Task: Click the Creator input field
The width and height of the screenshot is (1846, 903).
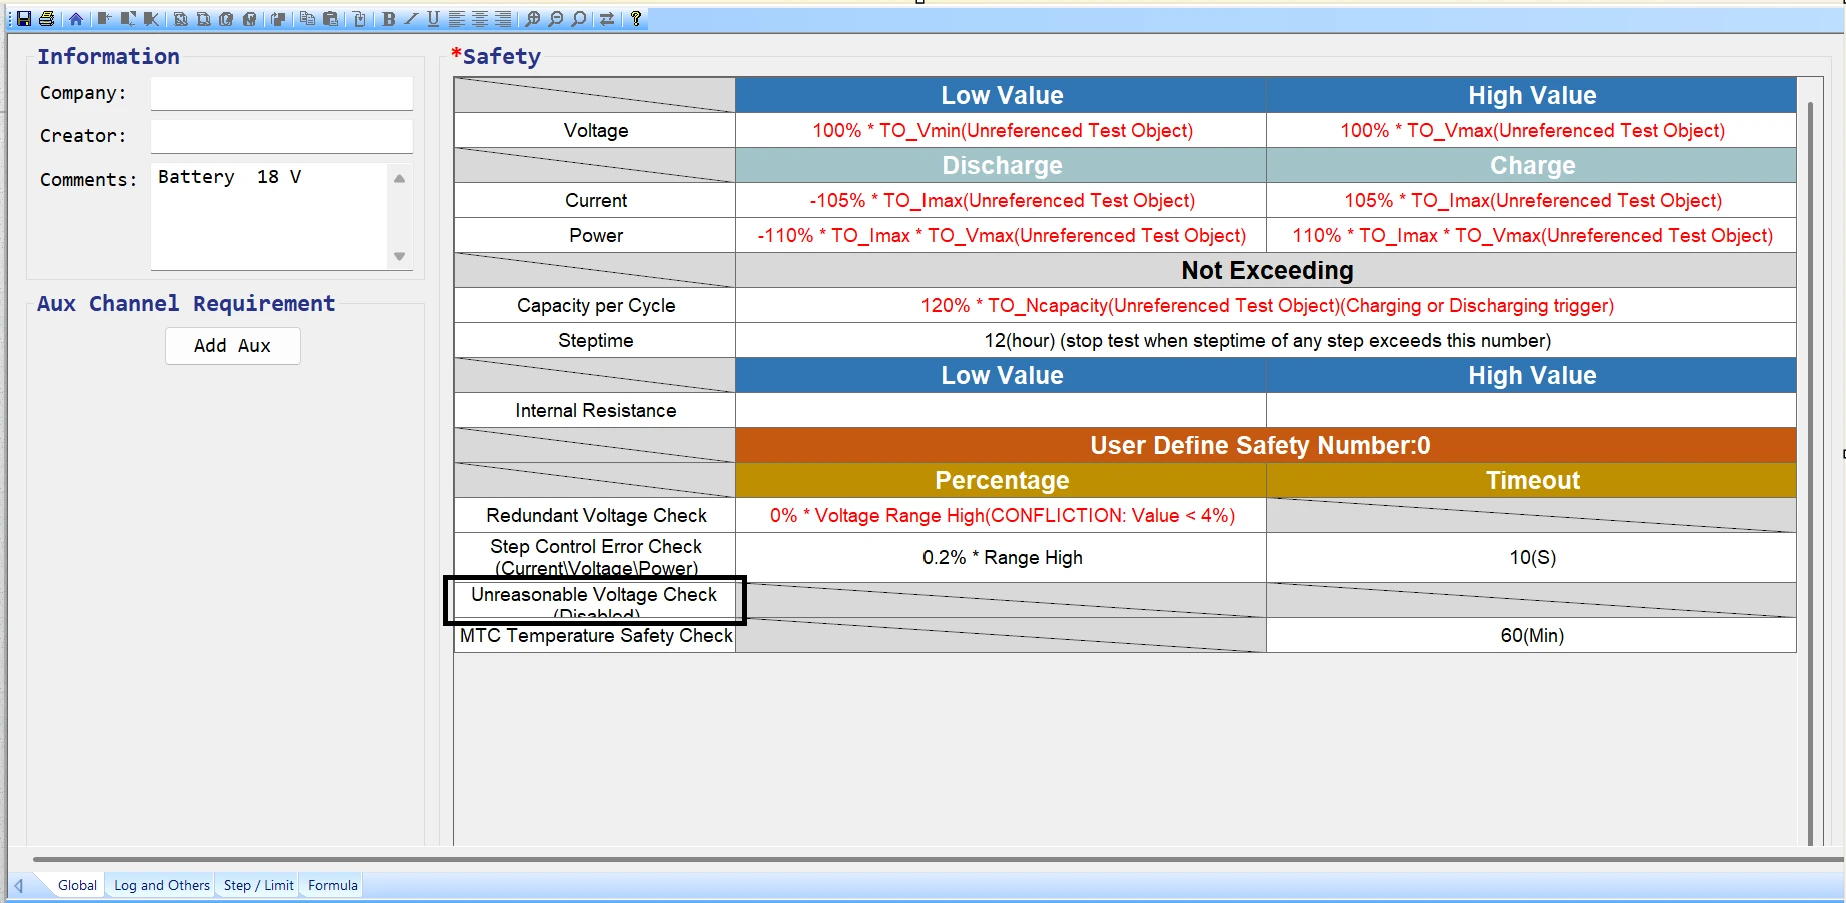Action: coord(281,136)
